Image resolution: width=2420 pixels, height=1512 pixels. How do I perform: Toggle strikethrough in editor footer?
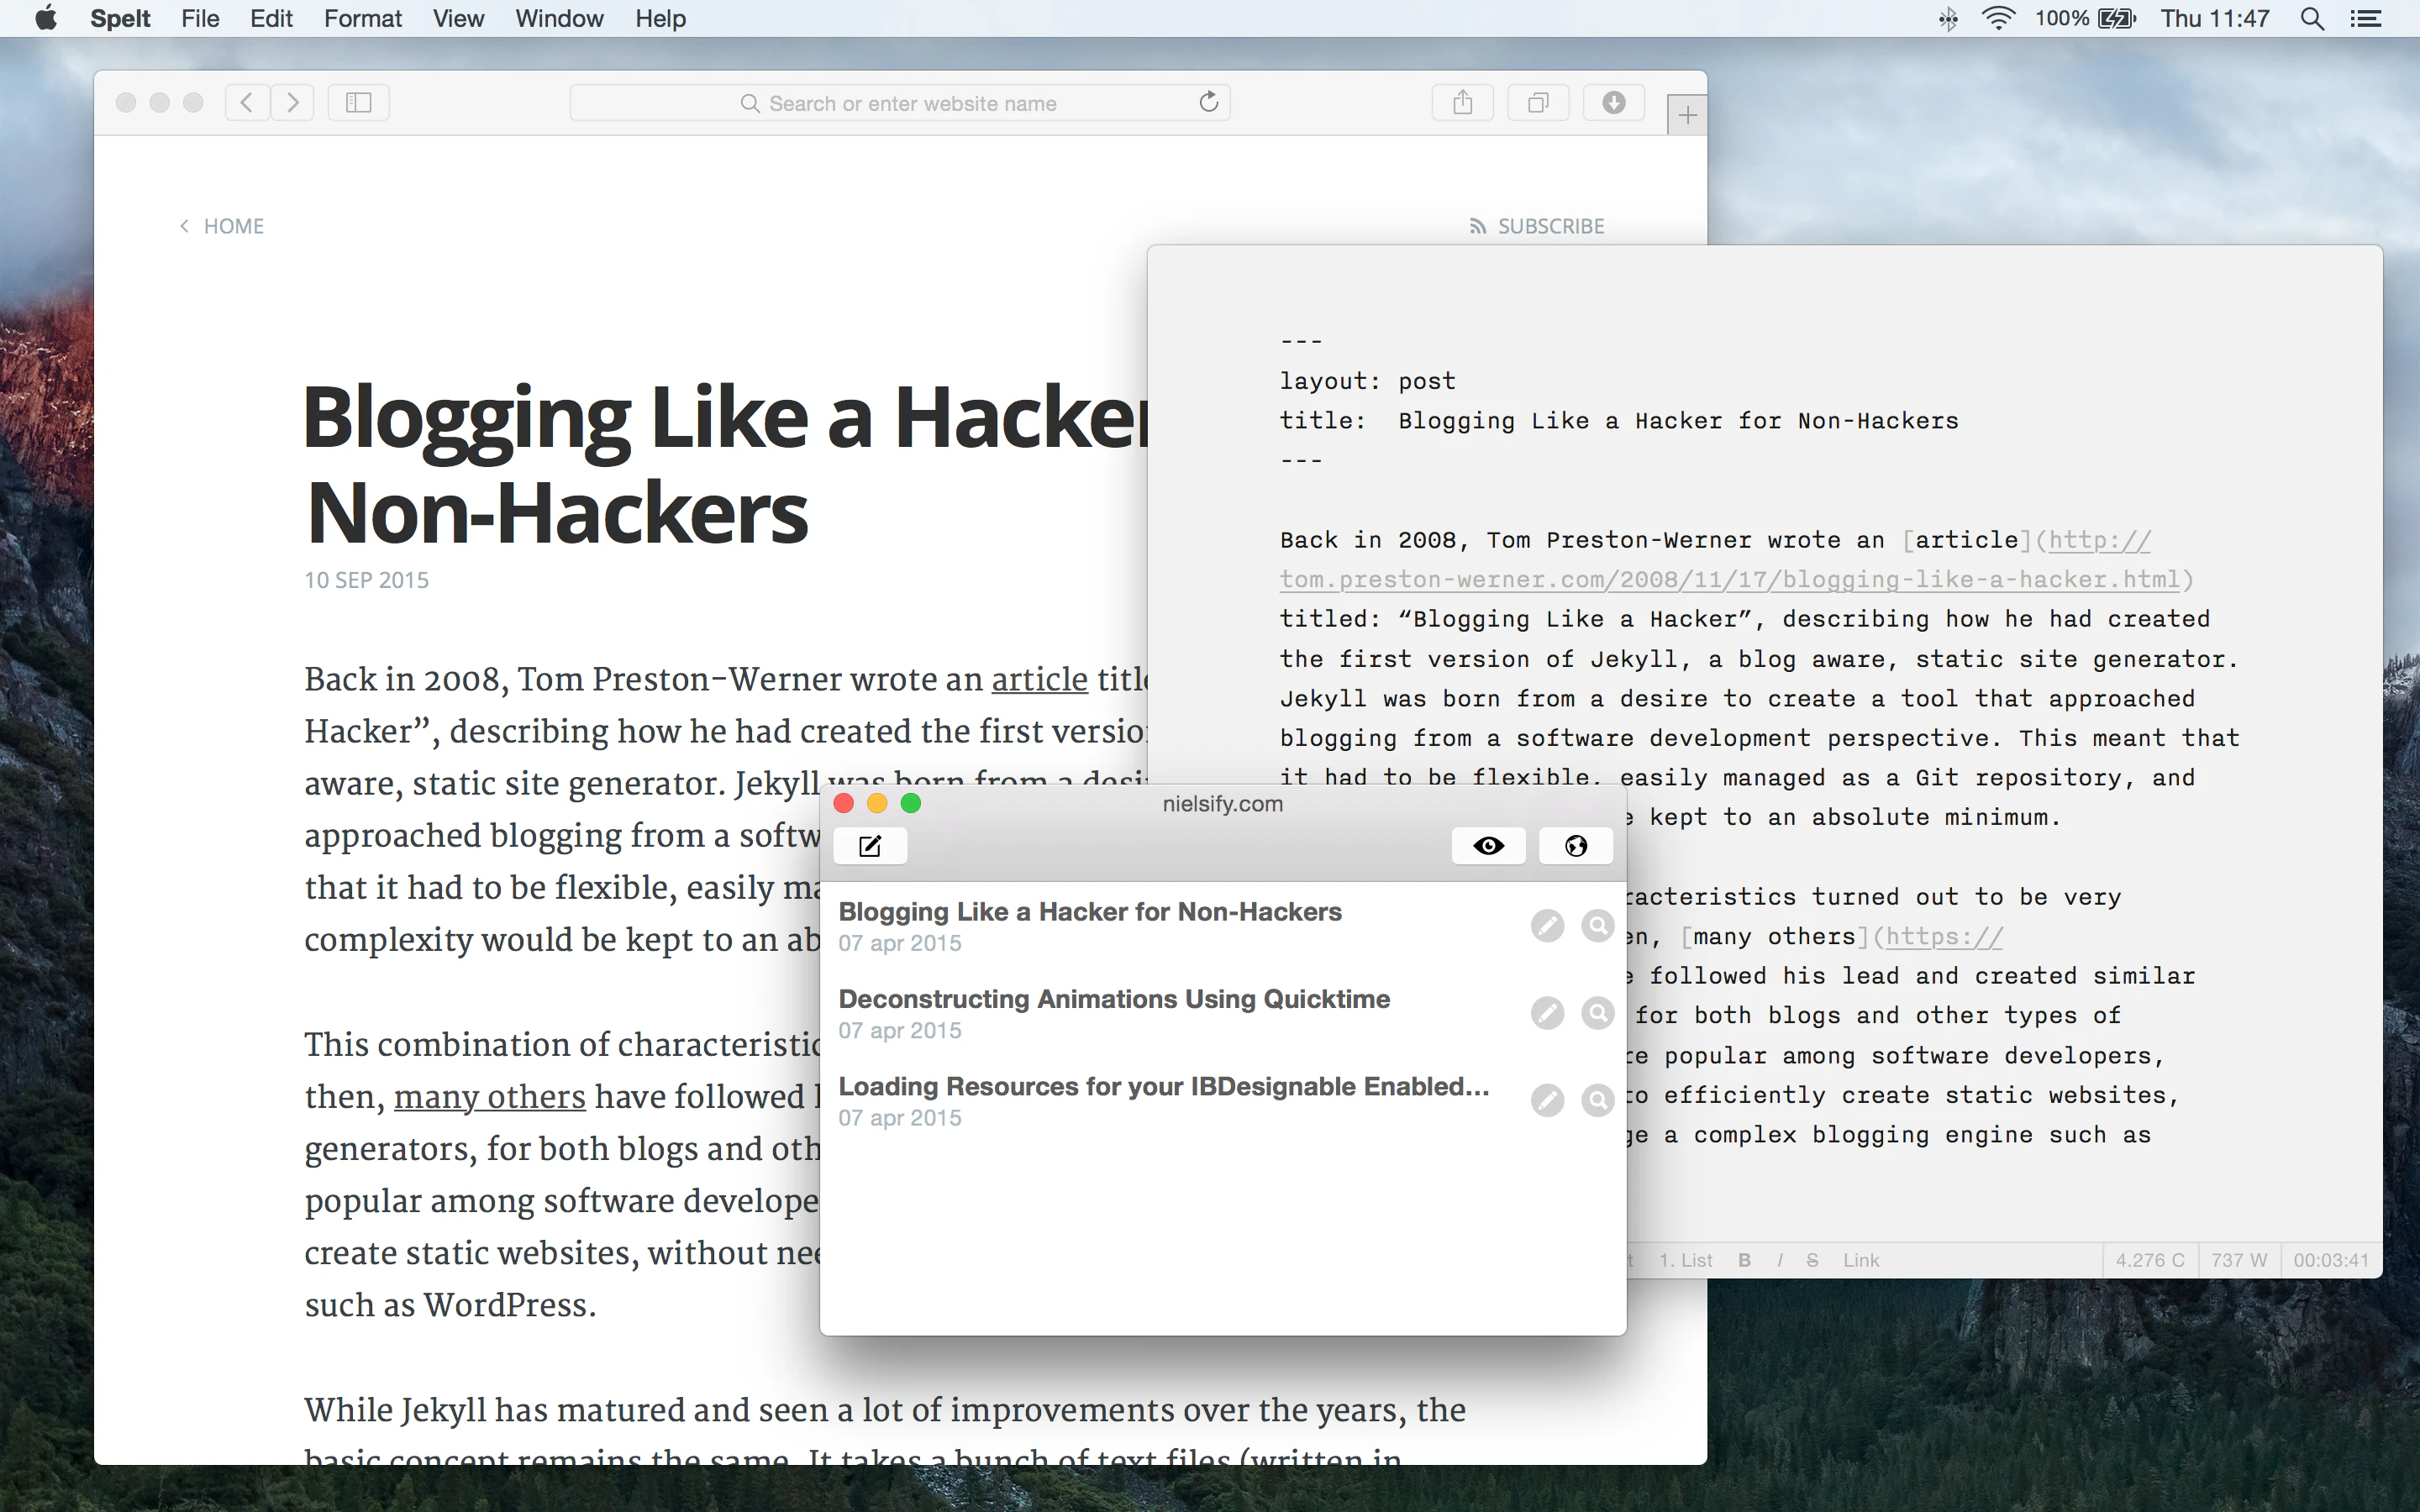pyautogui.click(x=1812, y=1260)
